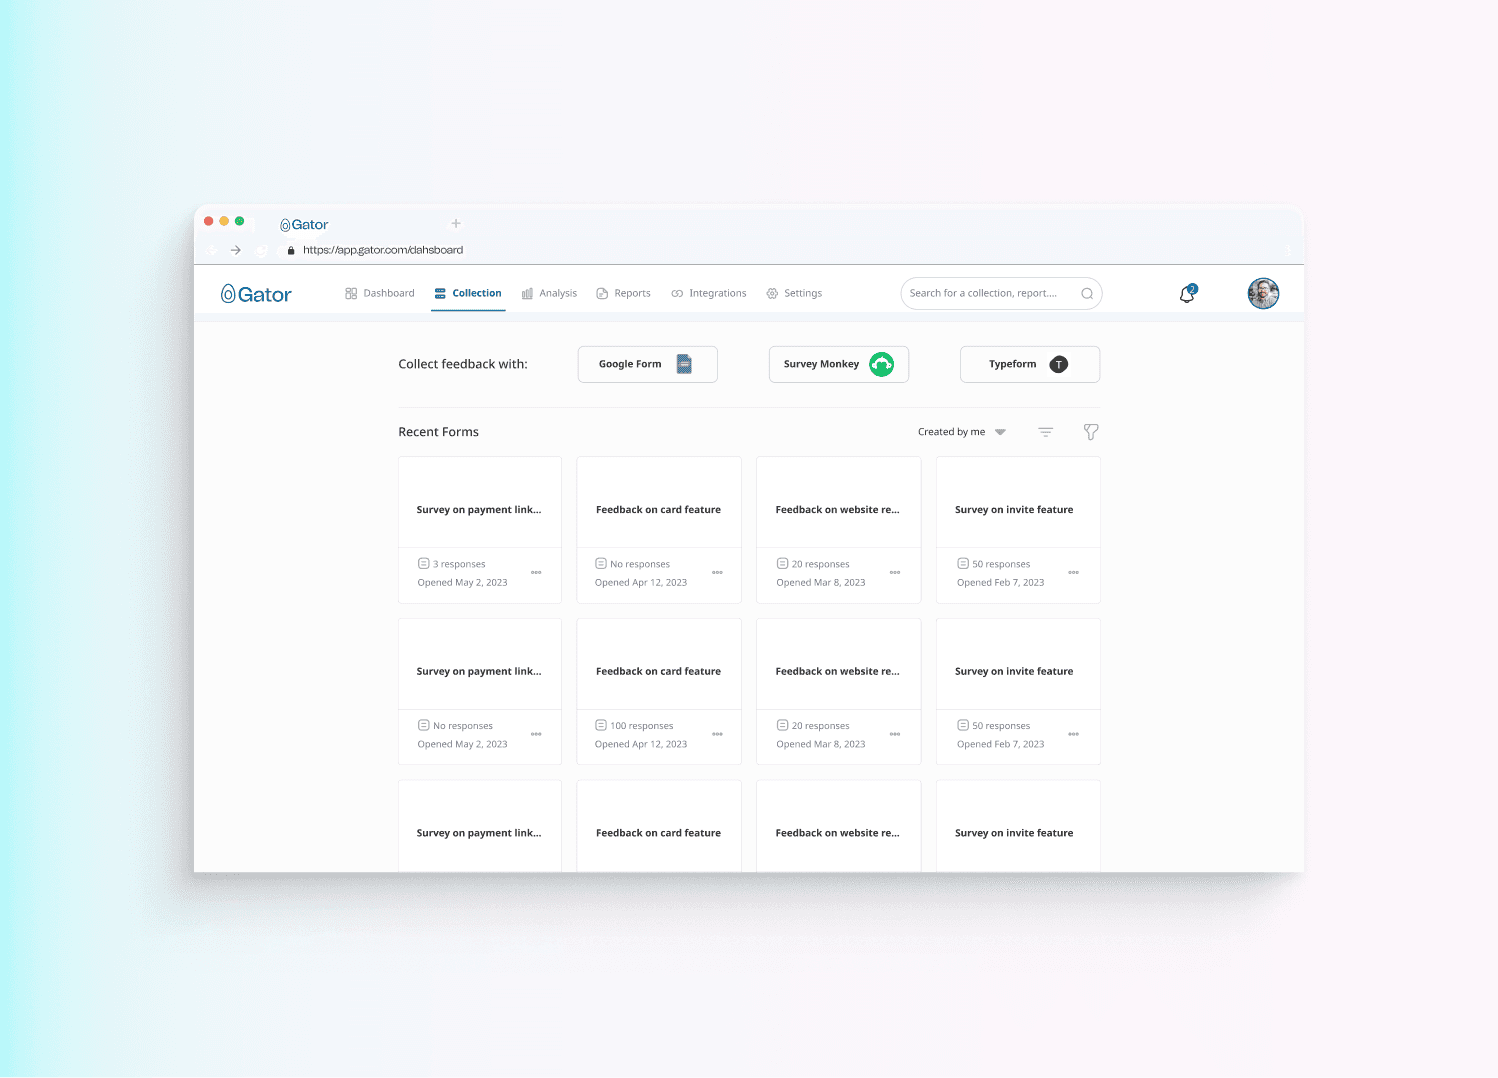
Task: Click the Gator logo
Action: tap(256, 292)
